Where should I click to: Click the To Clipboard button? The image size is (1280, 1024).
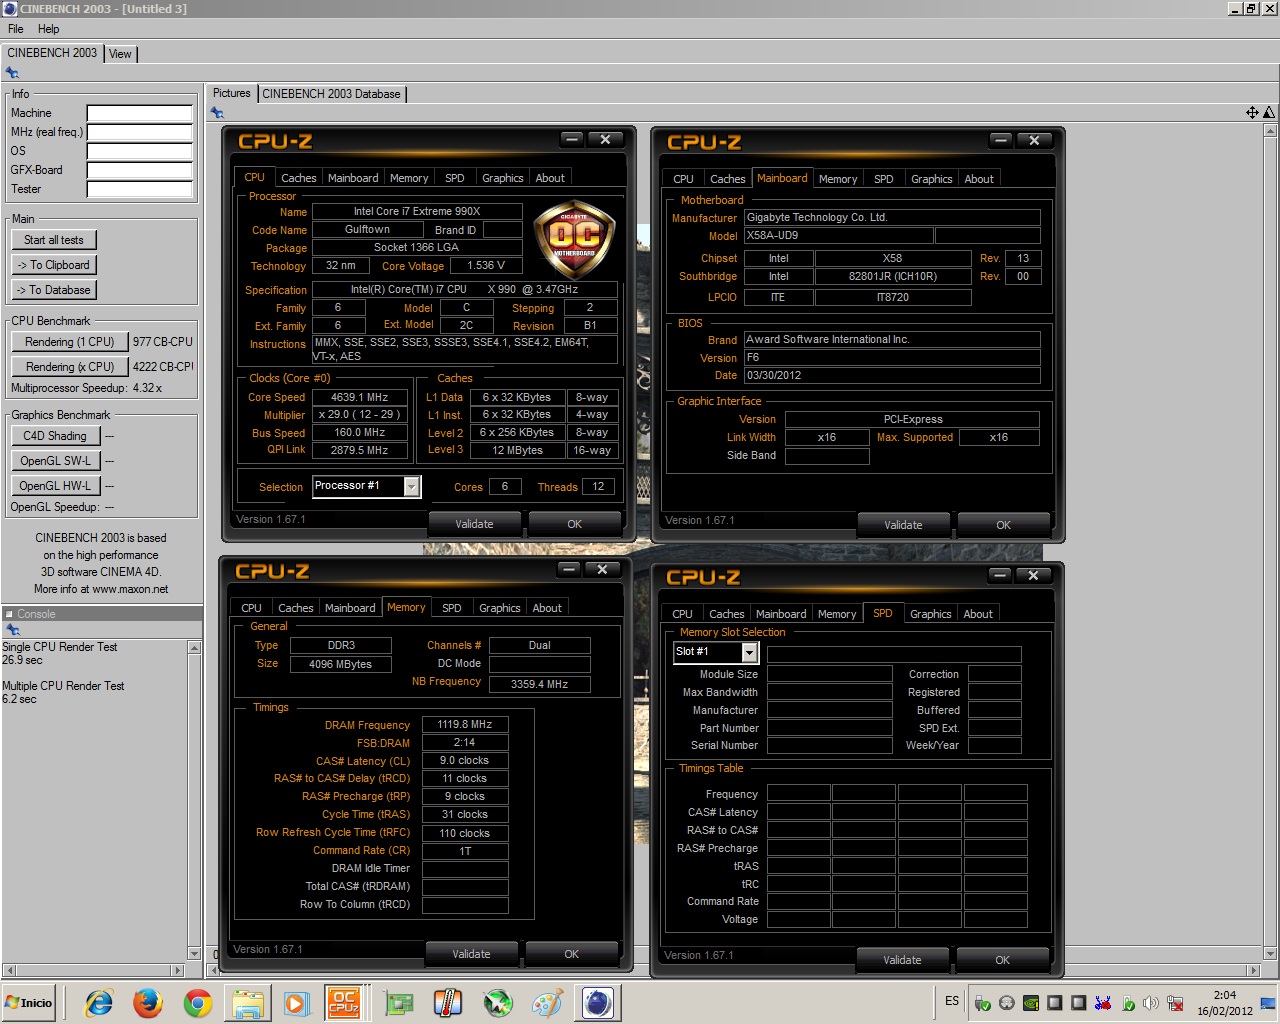tap(54, 265)
